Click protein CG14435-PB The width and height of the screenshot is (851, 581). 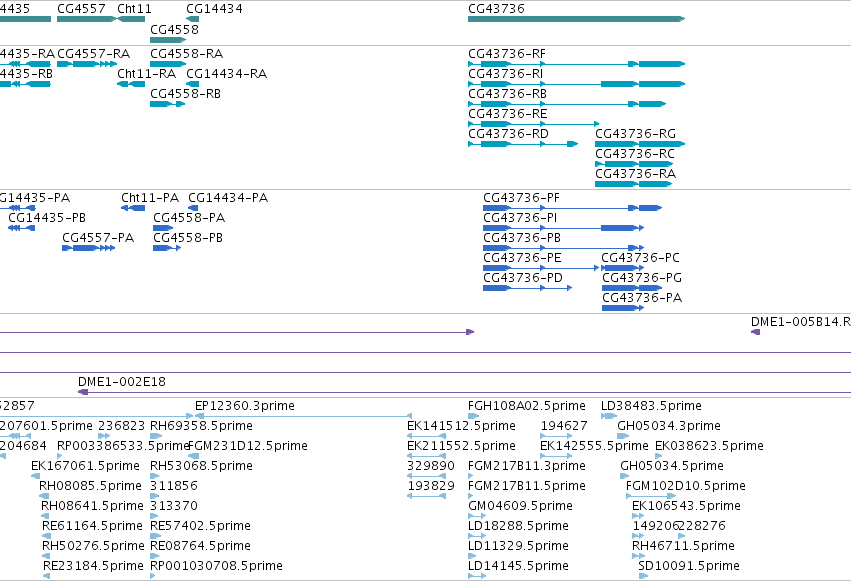22,228
